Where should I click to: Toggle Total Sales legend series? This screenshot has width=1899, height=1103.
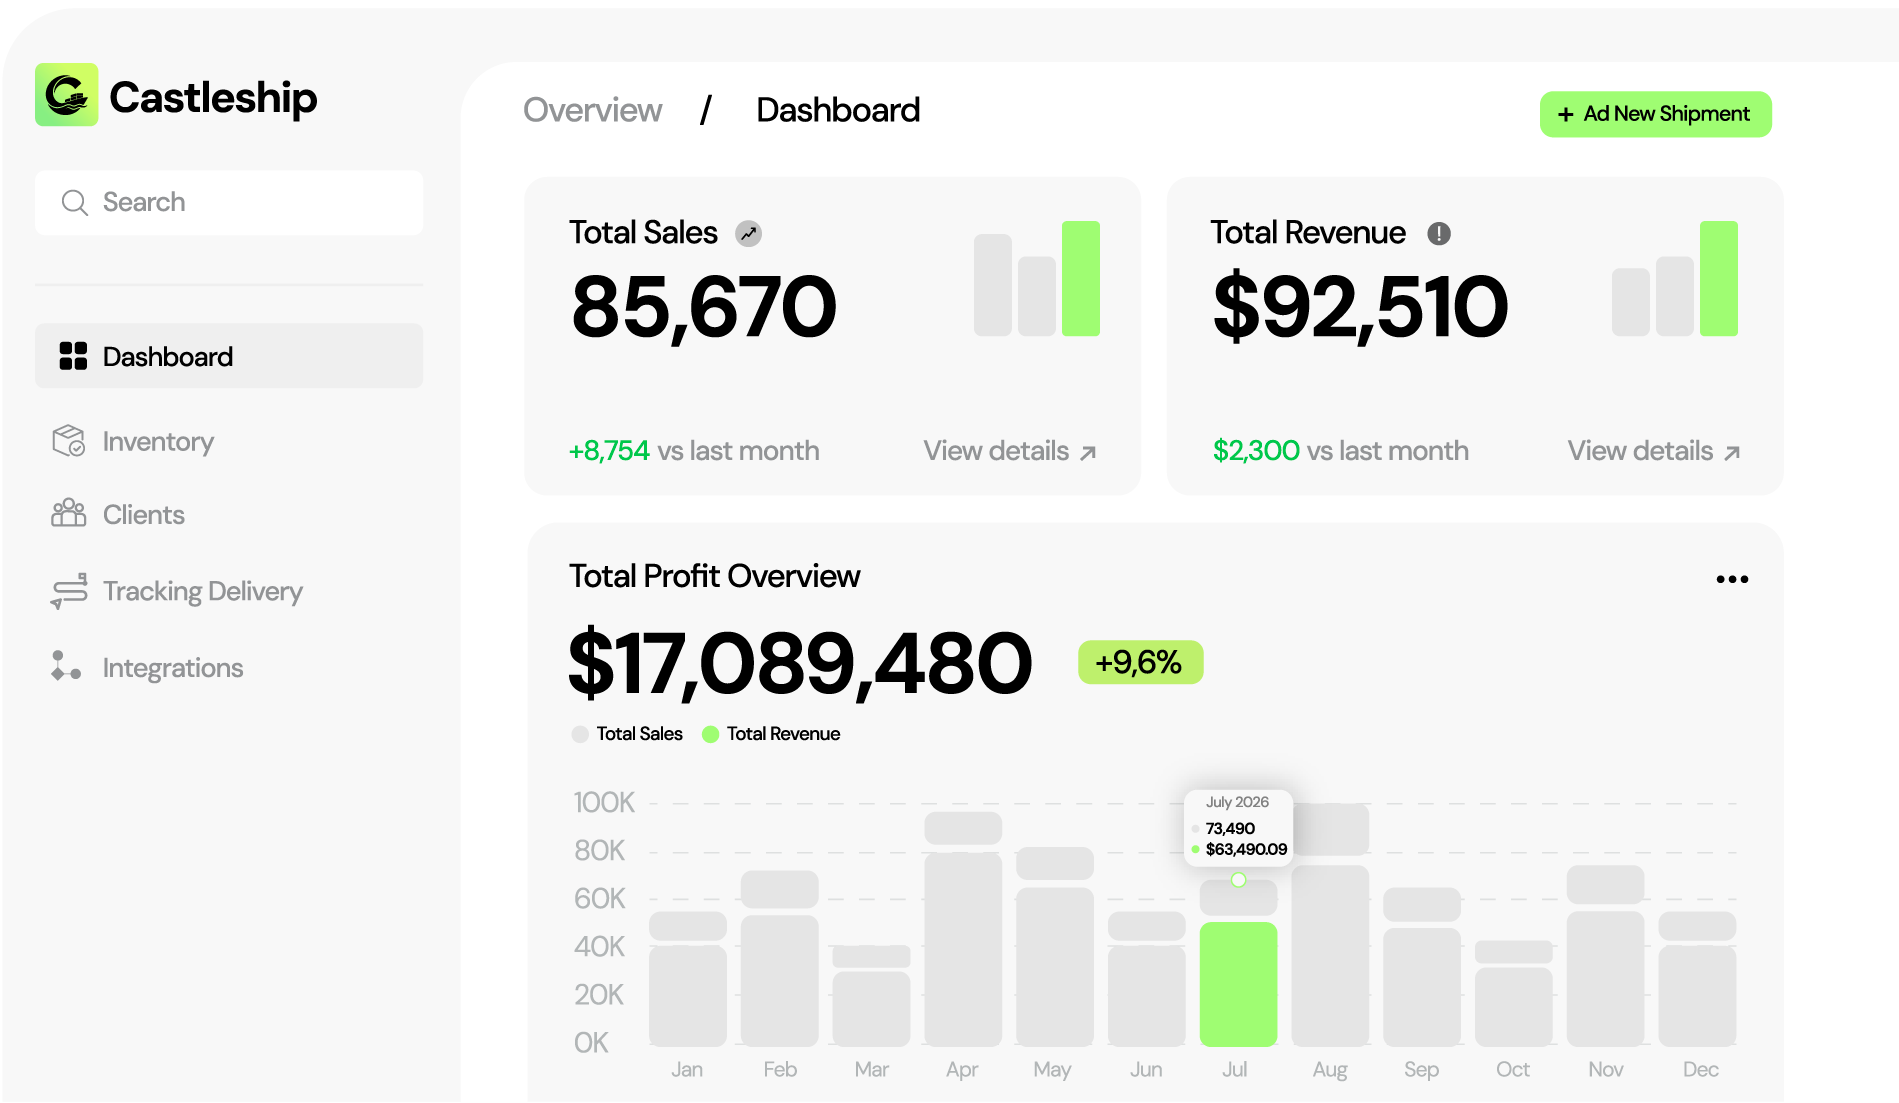click(627, 734)
